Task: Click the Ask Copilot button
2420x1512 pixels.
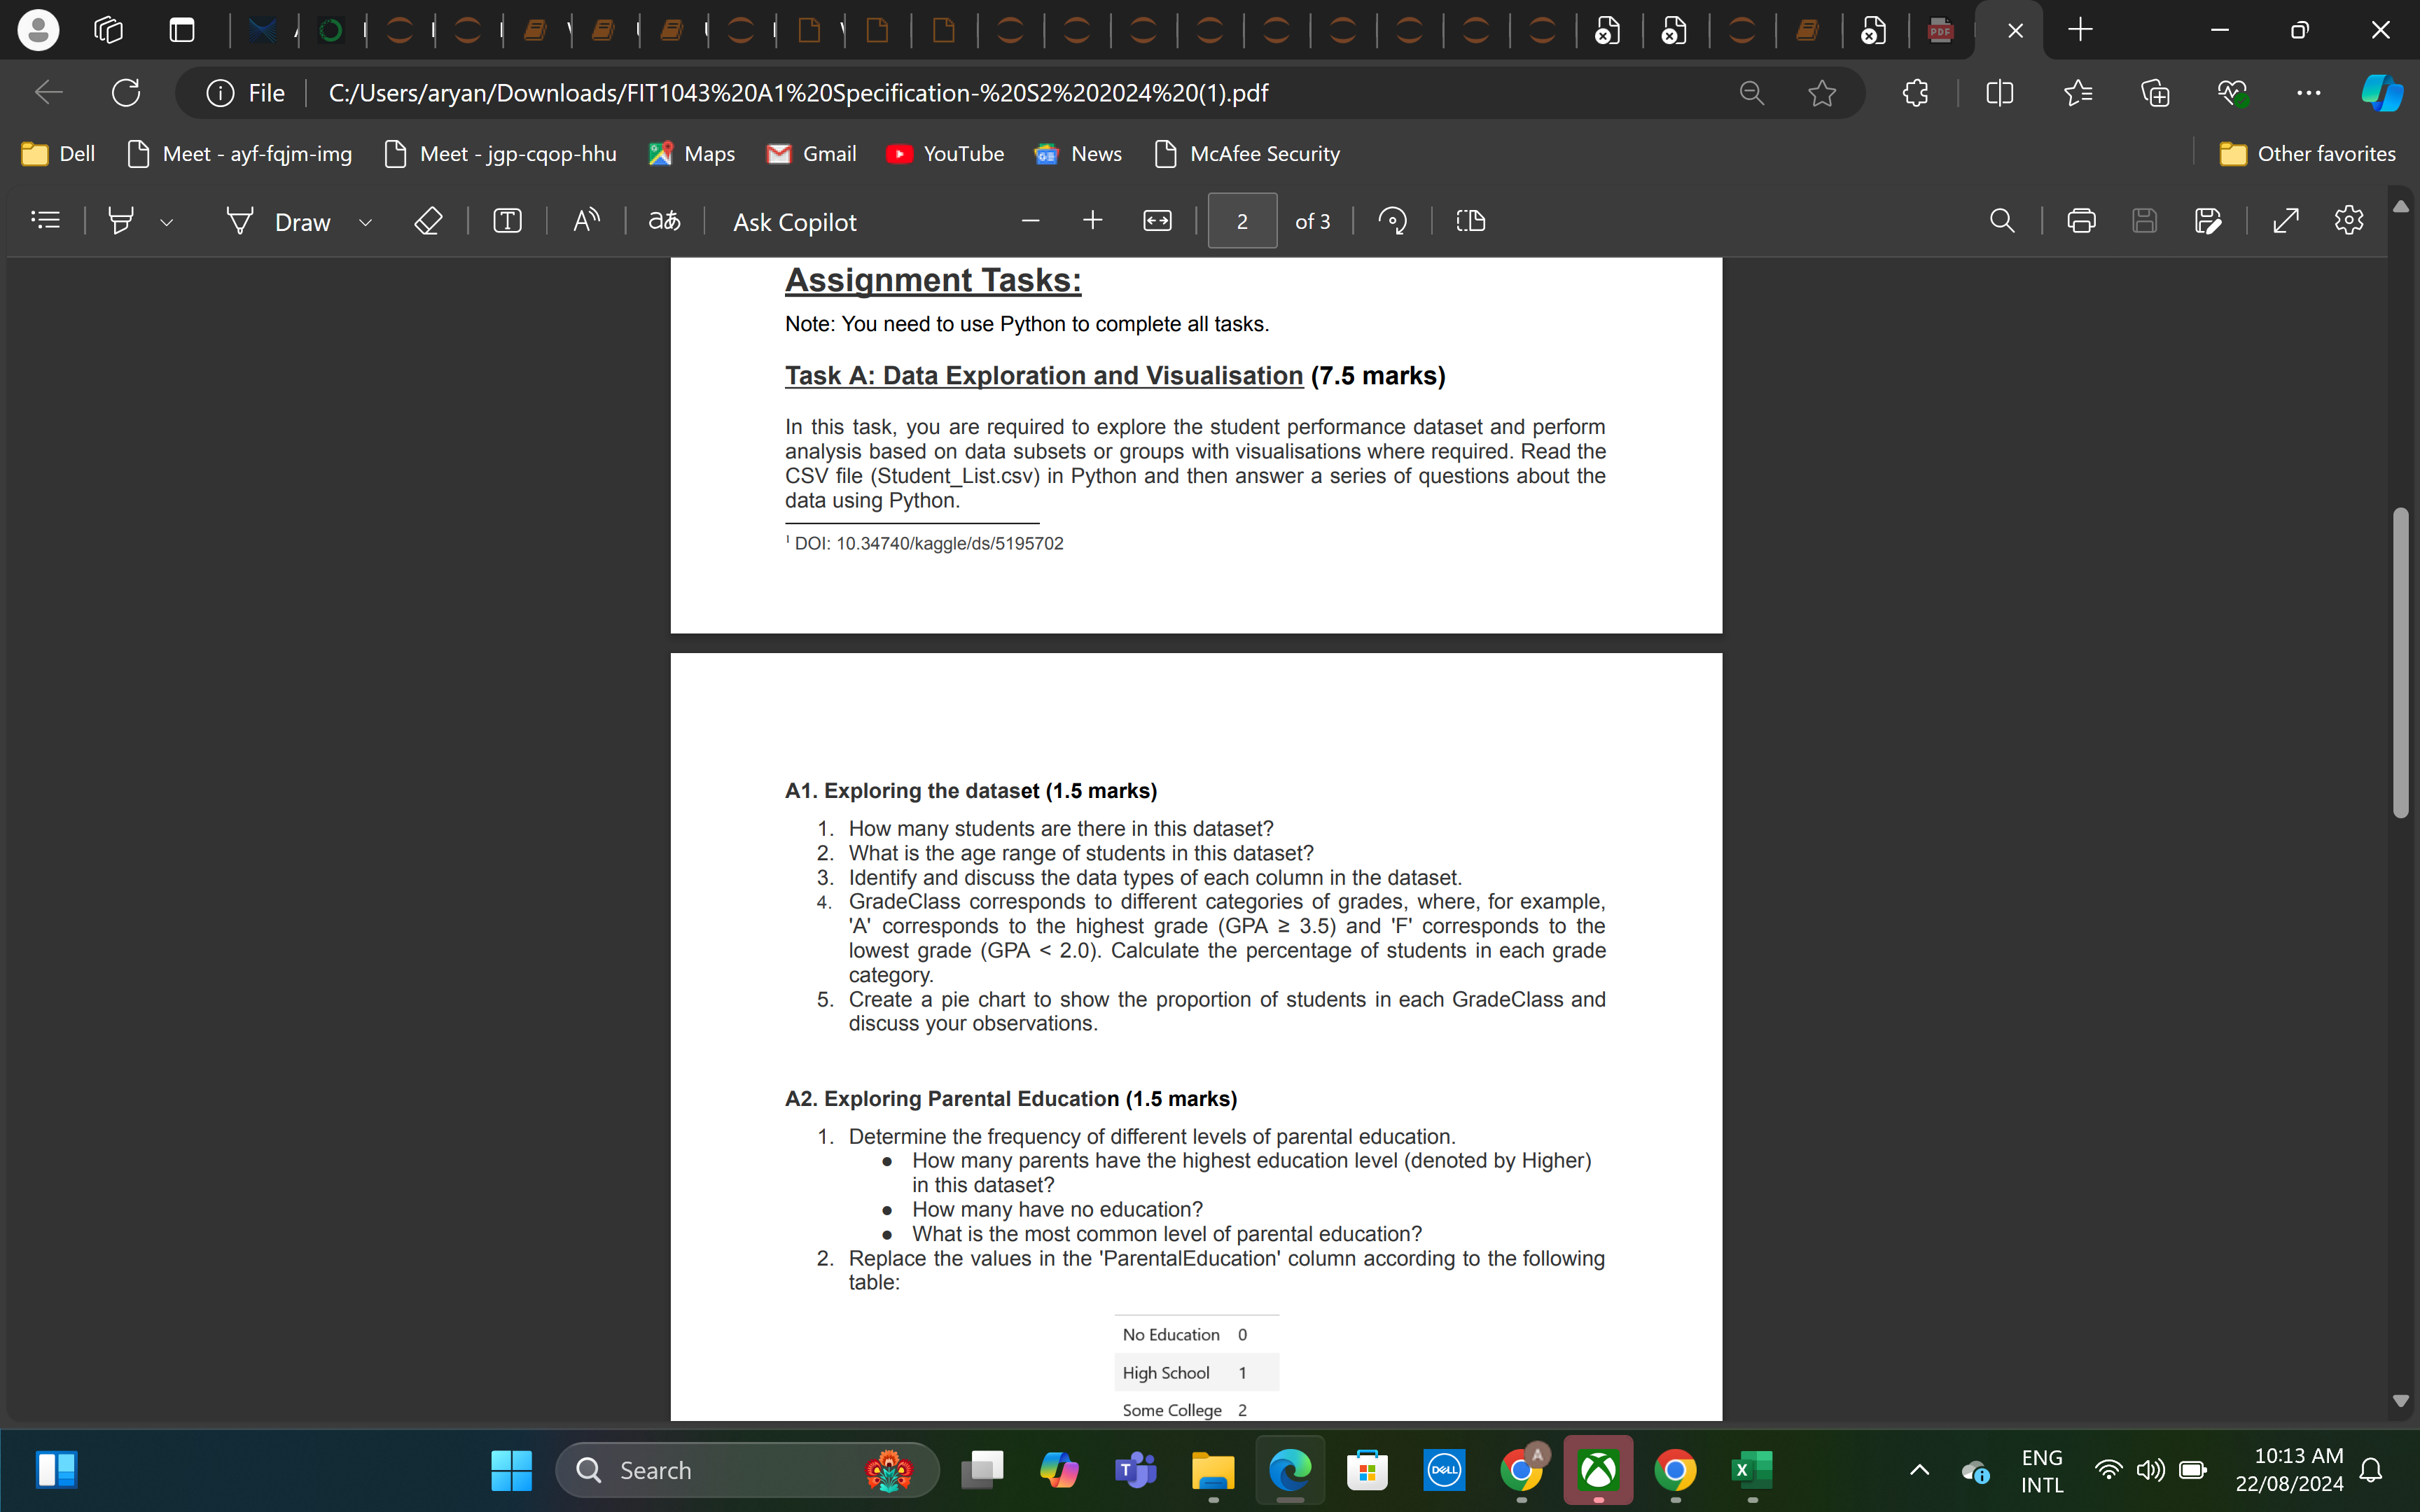Action: [x=794, y=220]
